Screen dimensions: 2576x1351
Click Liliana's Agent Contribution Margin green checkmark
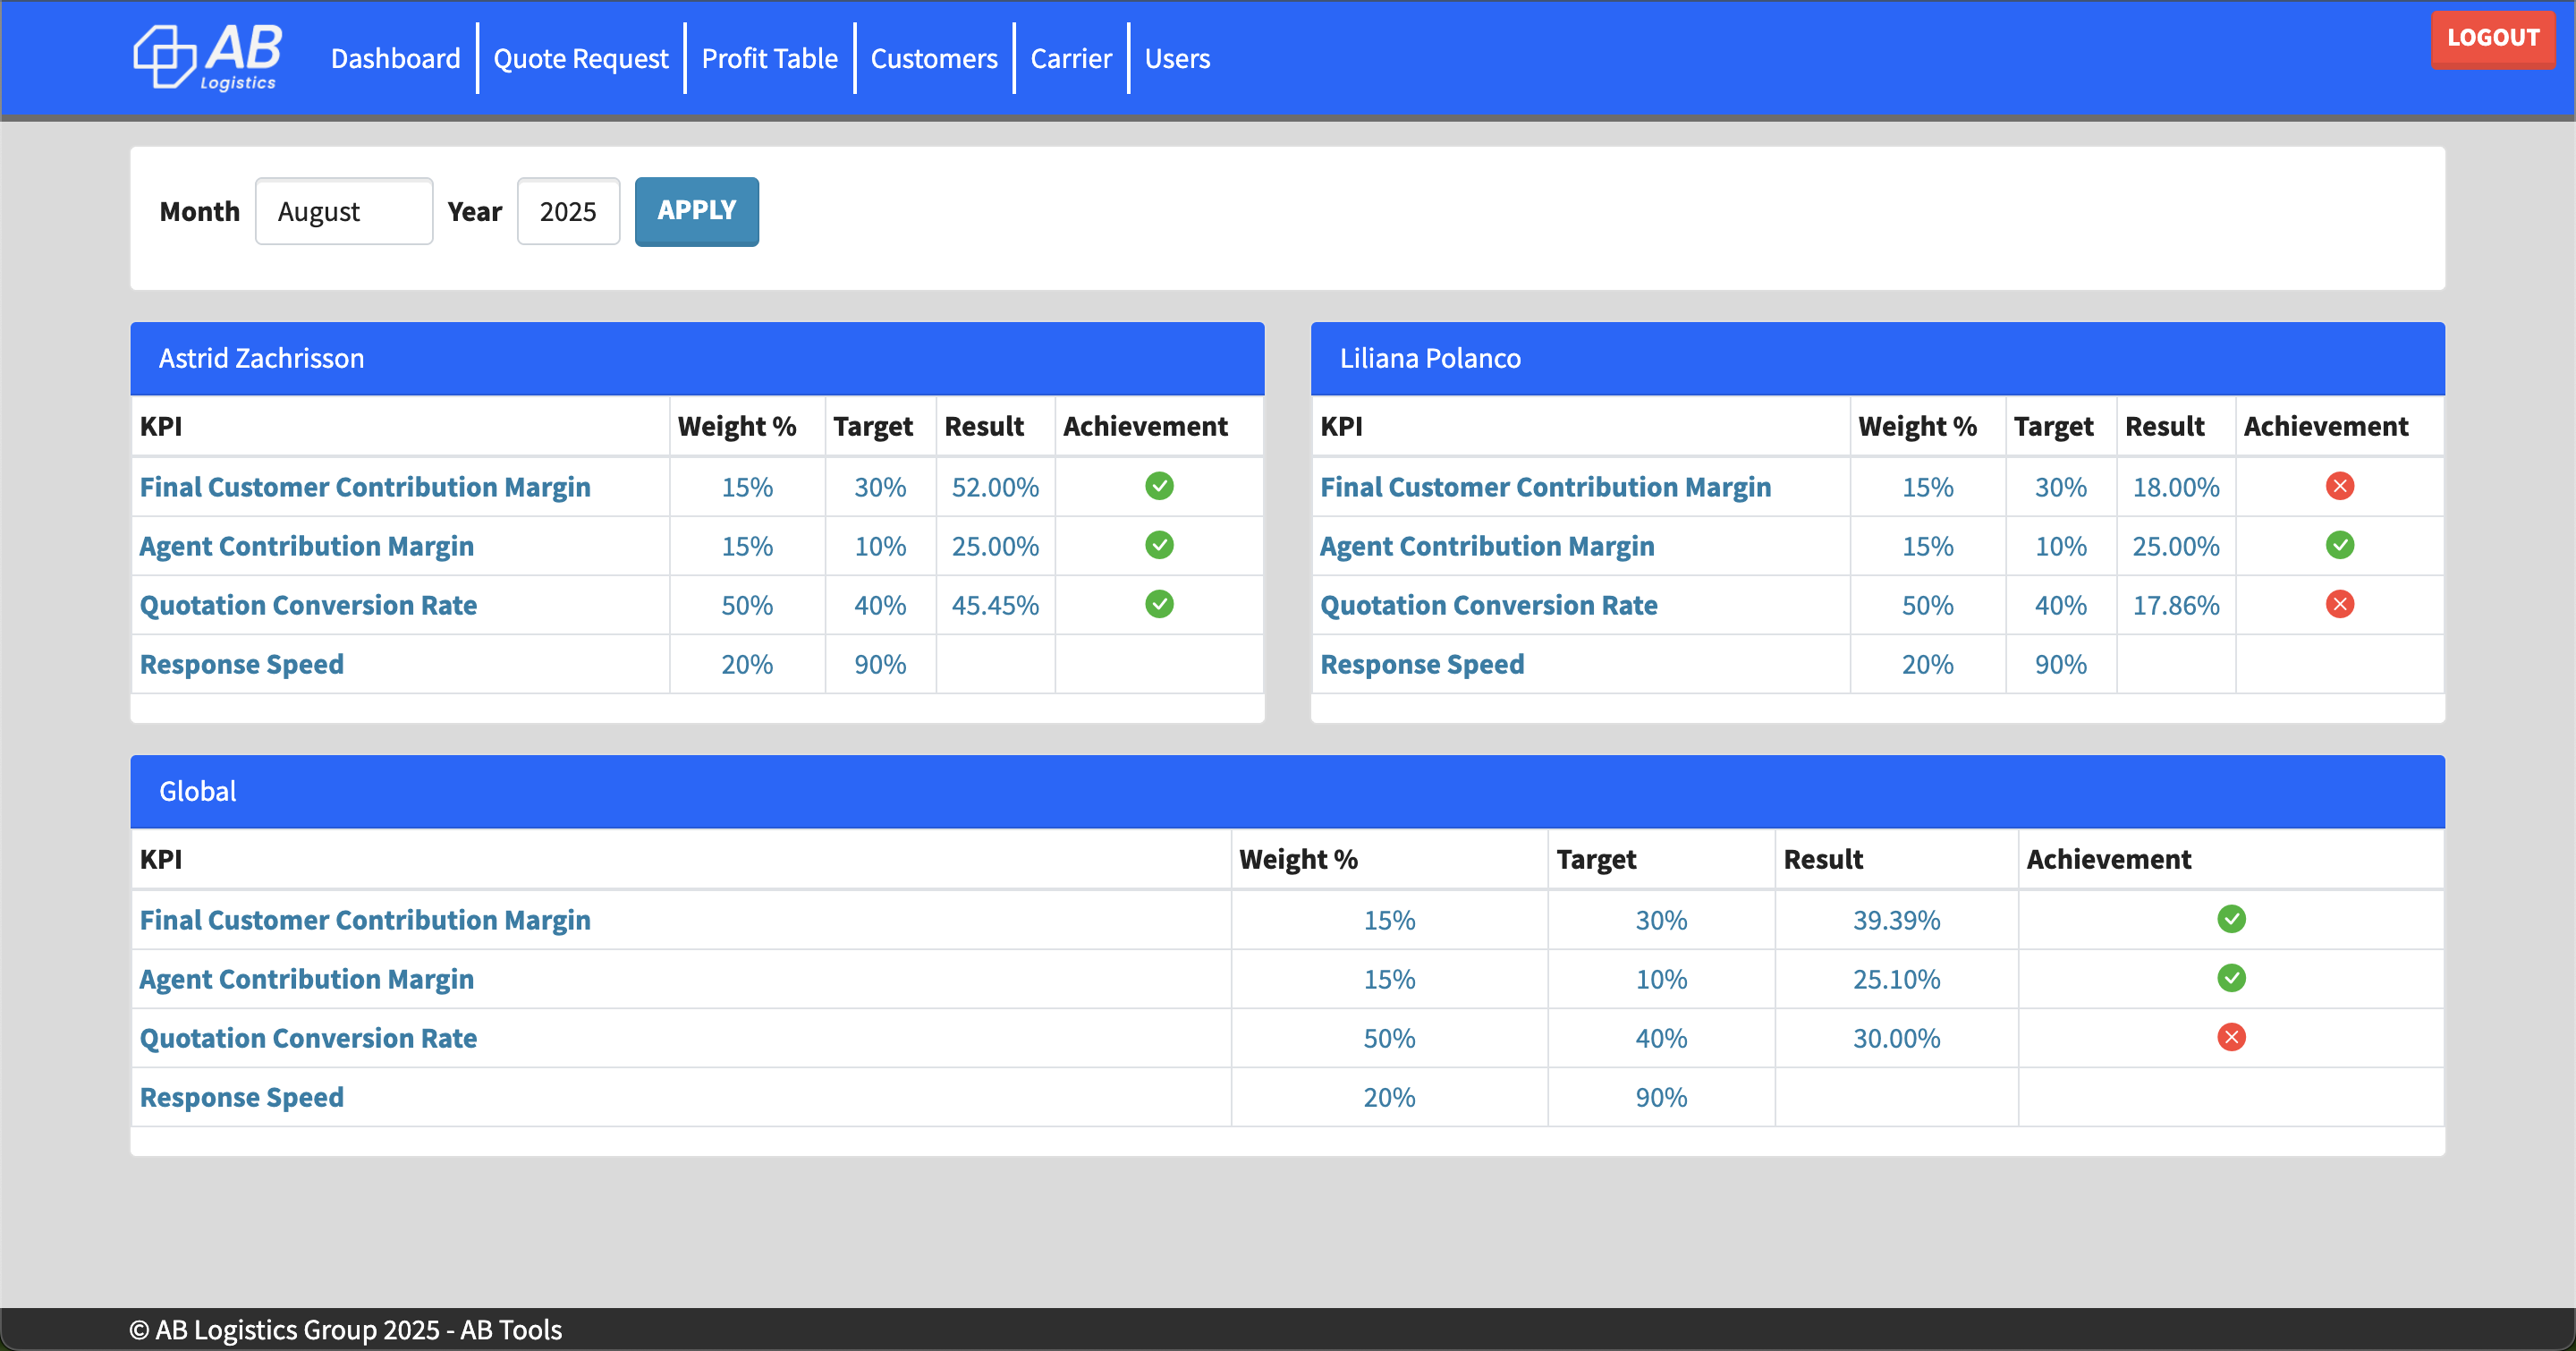pos(2339,546)
